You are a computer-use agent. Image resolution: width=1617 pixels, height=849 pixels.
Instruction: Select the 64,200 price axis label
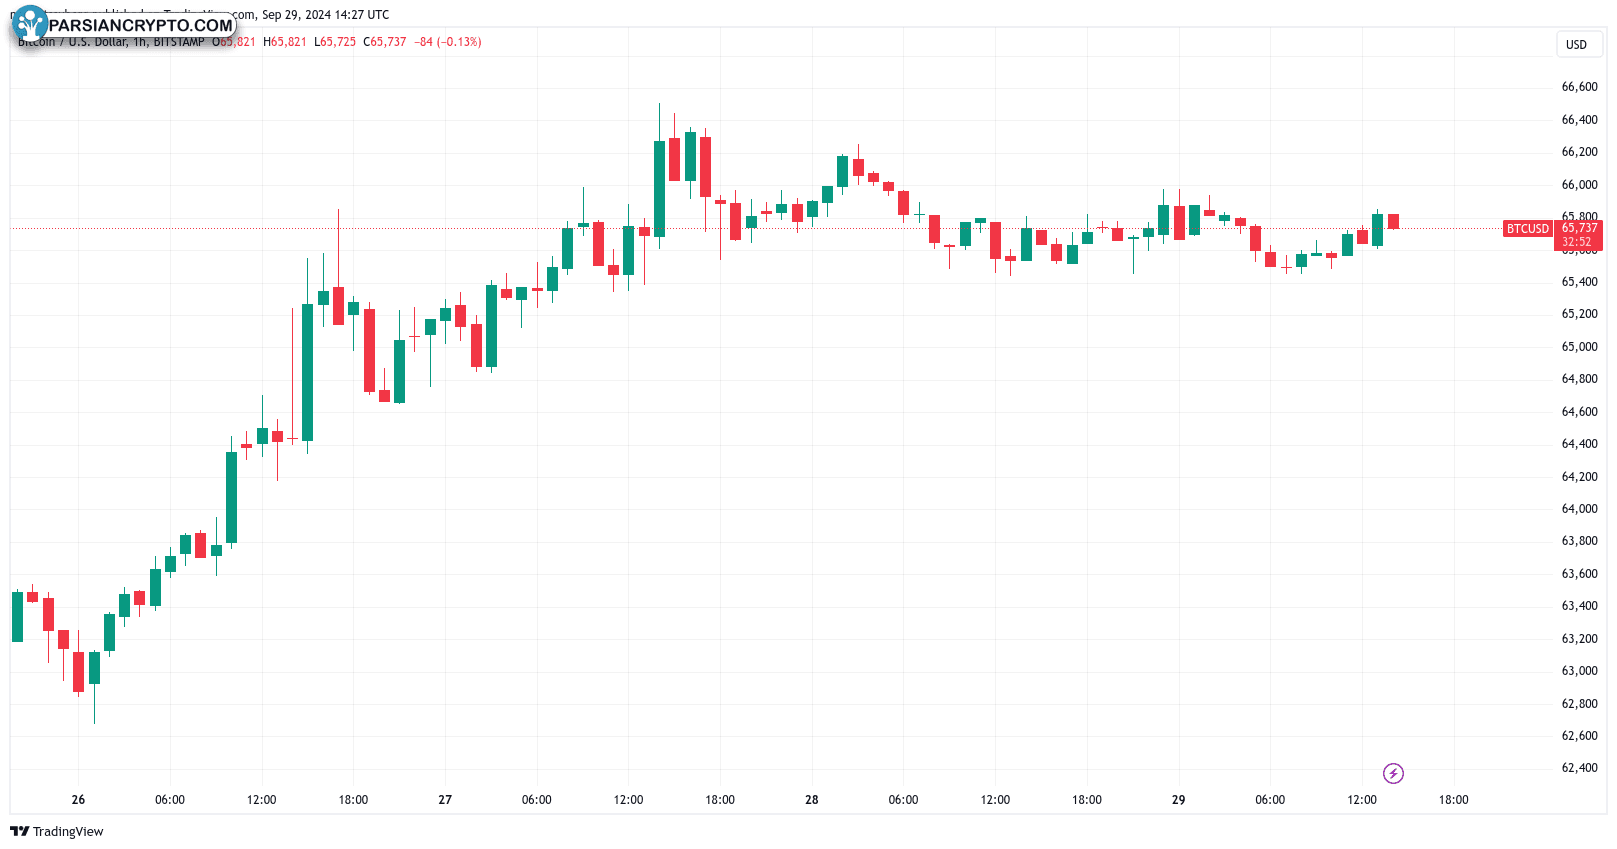[x=1580, y=477]
